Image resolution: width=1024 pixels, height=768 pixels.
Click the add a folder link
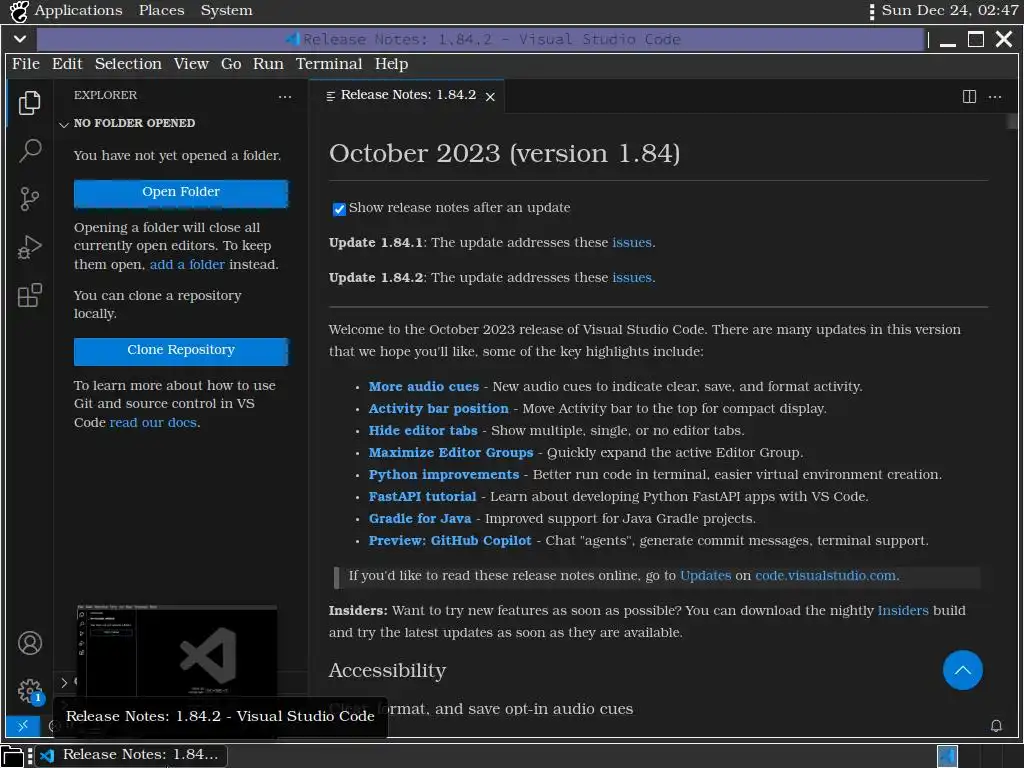click(187, 264)
